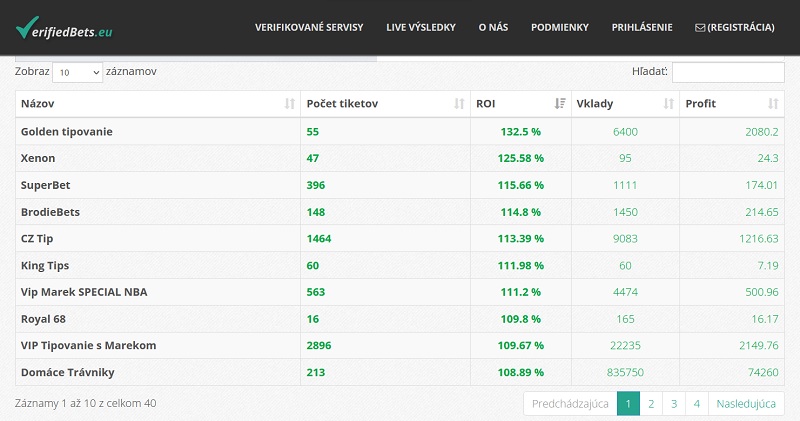Image resolution: width=800 pixels, height=421 pixels.
Task: Click ticket count 396 for SuperBet
Action: click(x=316, y=185)
